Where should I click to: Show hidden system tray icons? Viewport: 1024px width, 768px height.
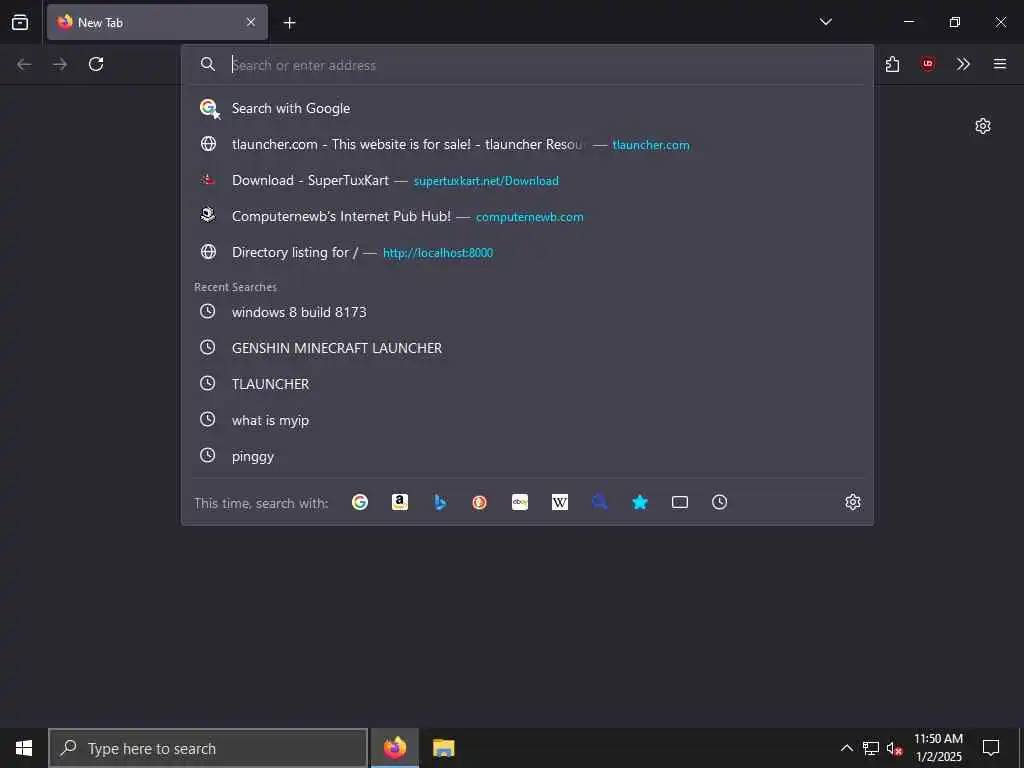pyautogui.click(x=846, y=748)
